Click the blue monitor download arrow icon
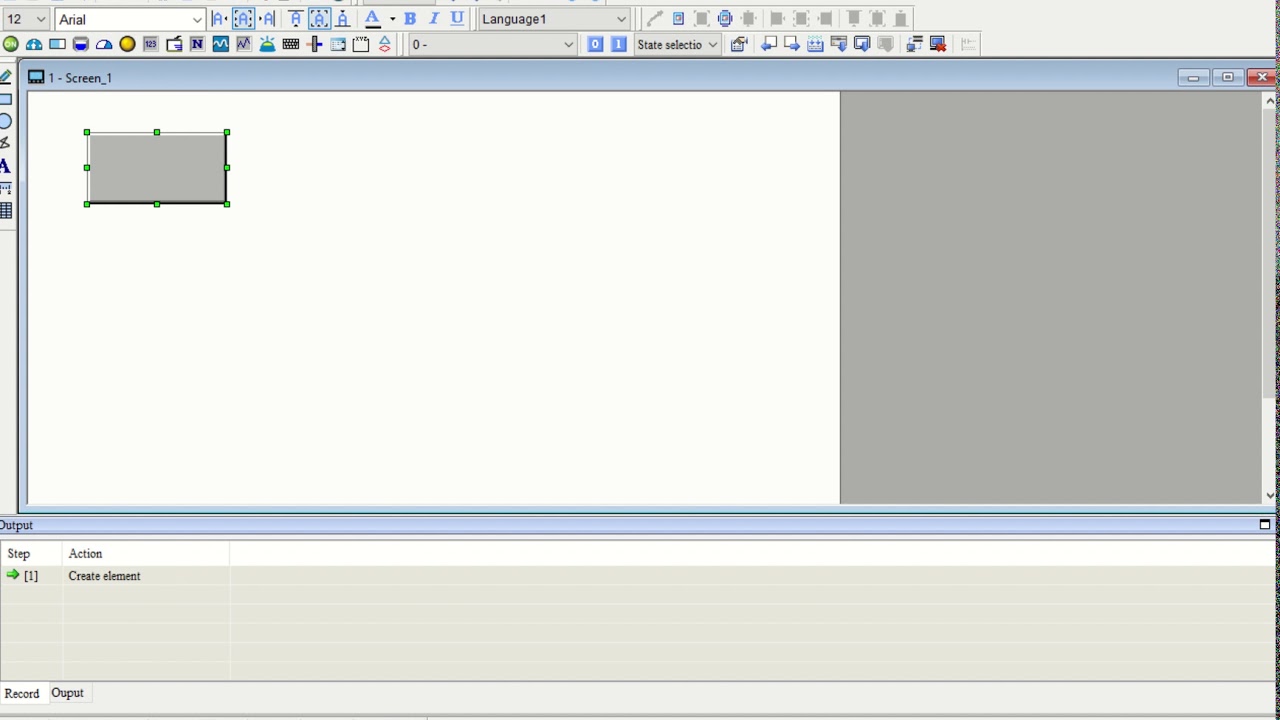The height and width of the screenshot is (720, 1280). (x=862, y=44)
